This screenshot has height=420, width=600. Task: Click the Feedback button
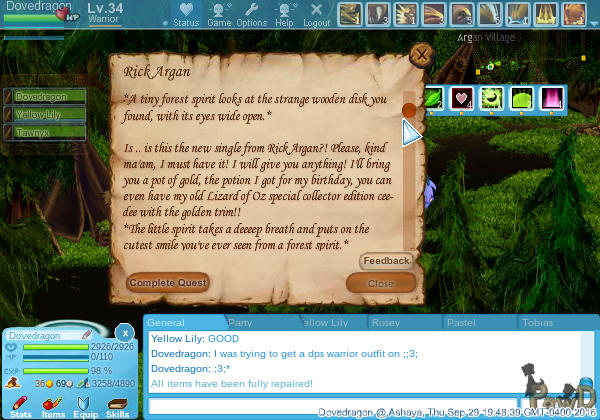(x=386, y=261)
